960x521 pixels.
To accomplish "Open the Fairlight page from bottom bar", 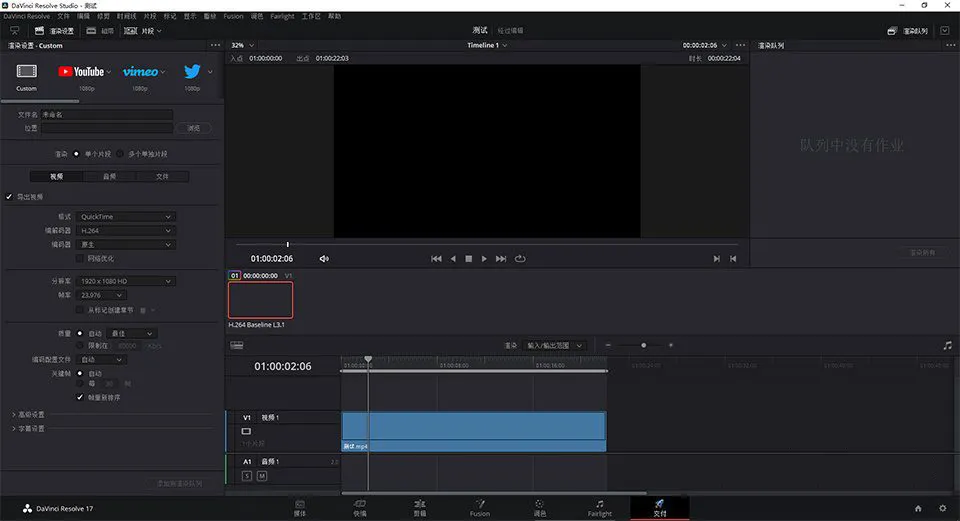I will tap(599, 507).
